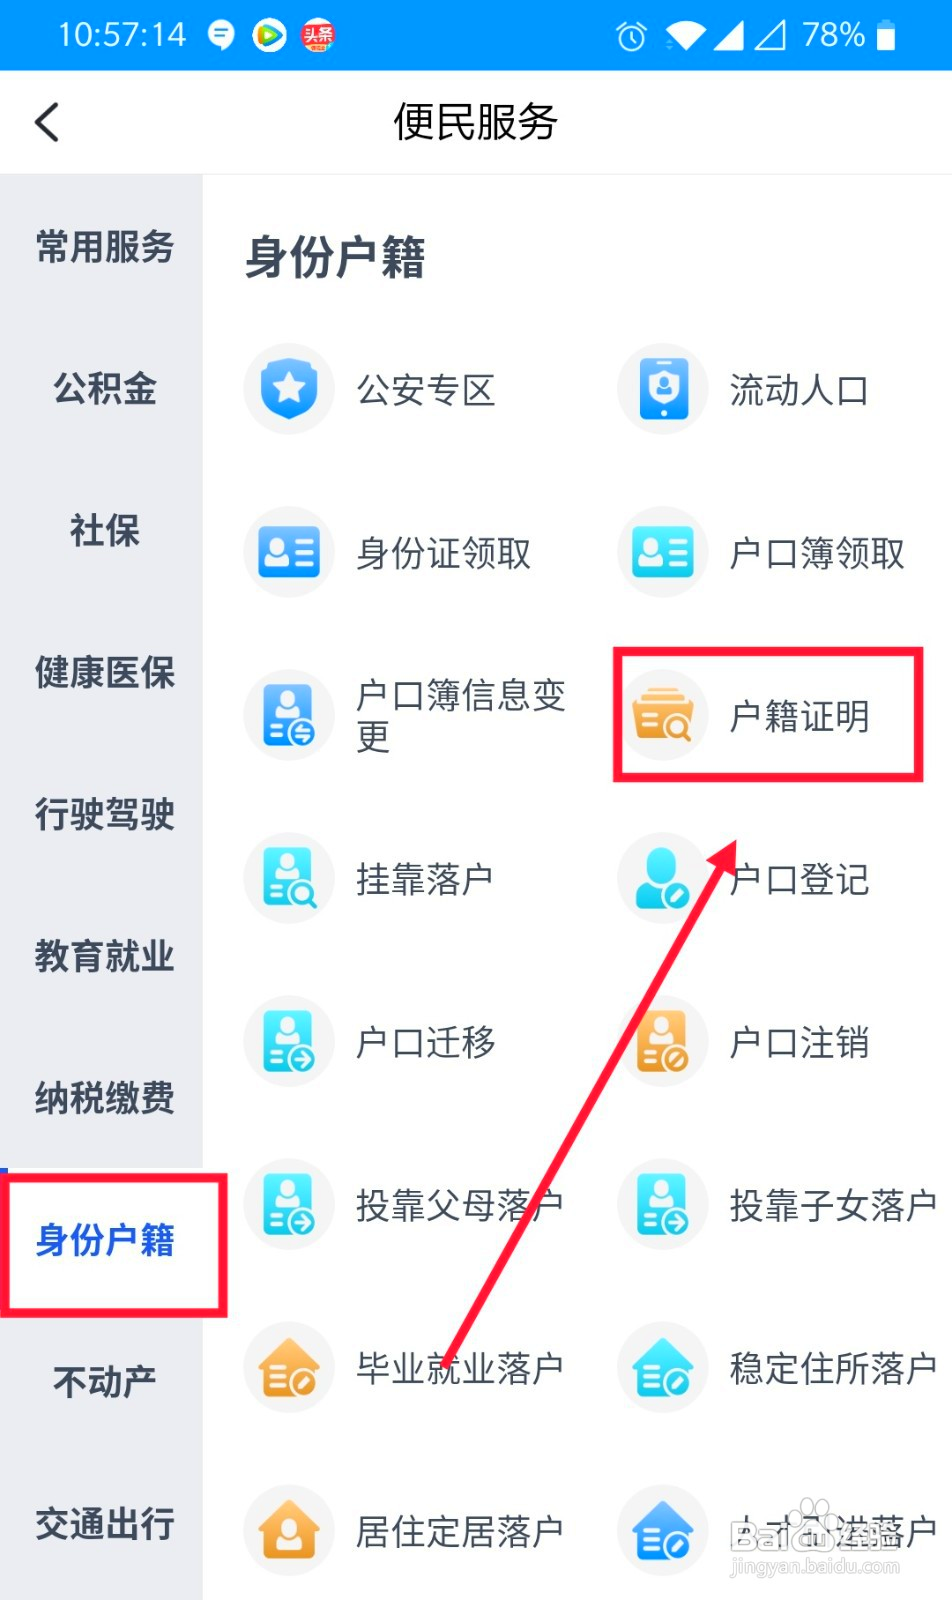Open 稳定住所落户 service entry
Image resolution: width=952 pixels, height=1600 pixels.
coord(833,1368)
